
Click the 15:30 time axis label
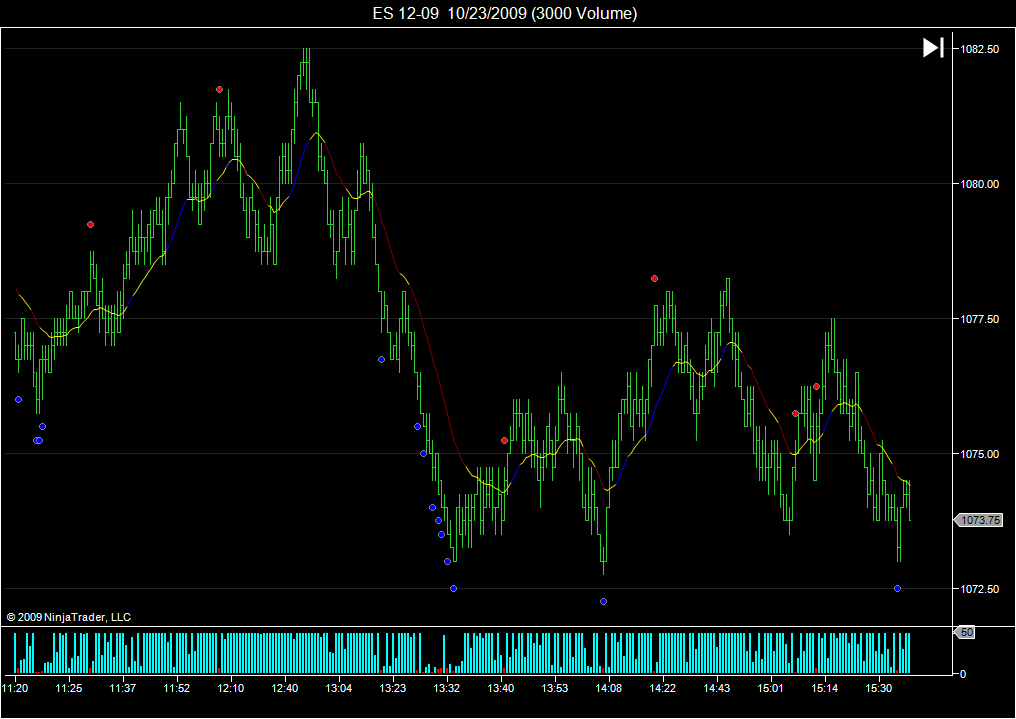click(879, 688)
